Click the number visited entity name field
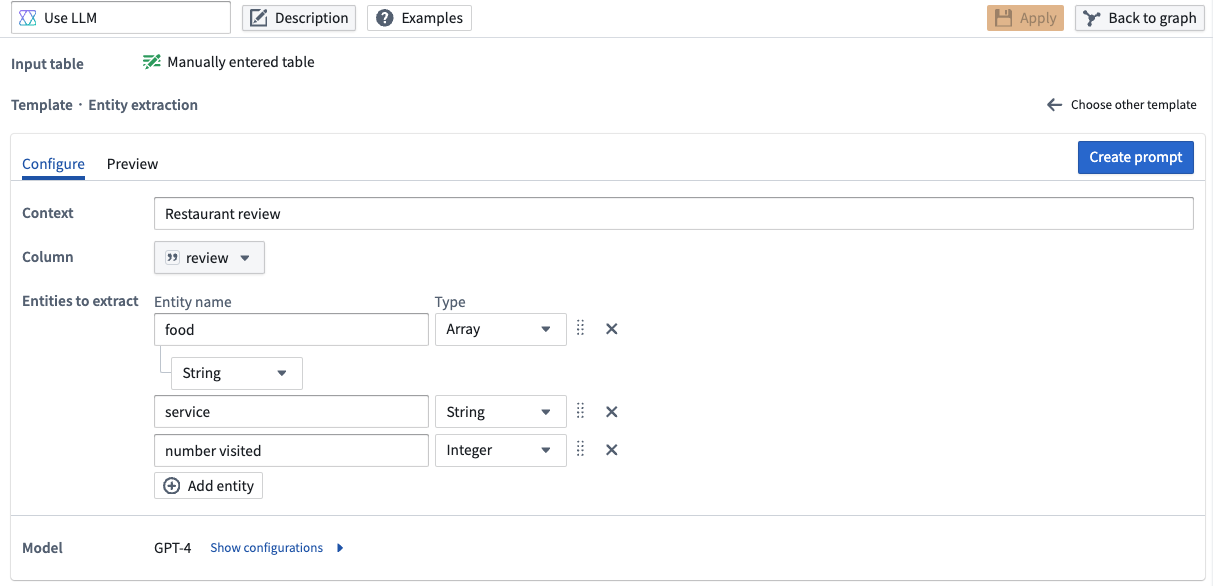Image resolution: width=1213 pixels, height=586 pixels. coord(291,450)
